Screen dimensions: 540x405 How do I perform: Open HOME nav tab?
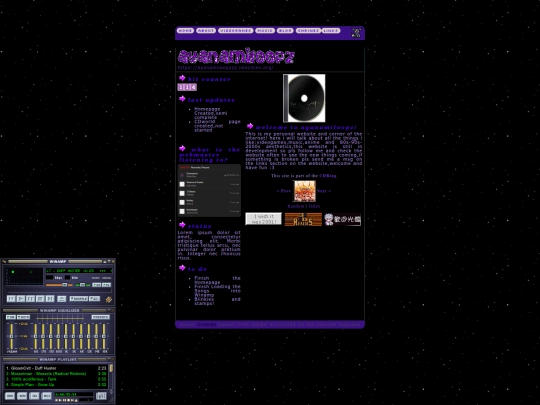pos(185,31)
